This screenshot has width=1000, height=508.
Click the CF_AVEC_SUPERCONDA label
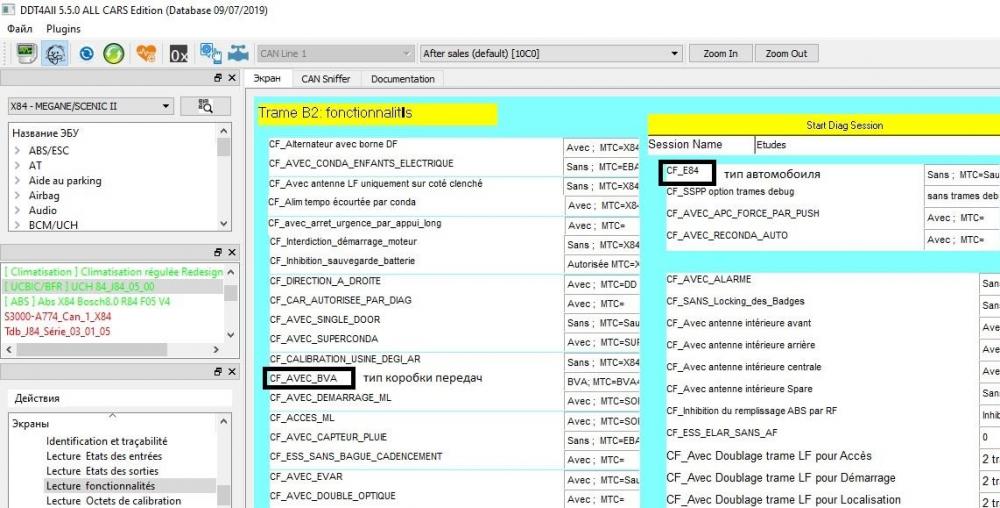(x=324, y=339)
